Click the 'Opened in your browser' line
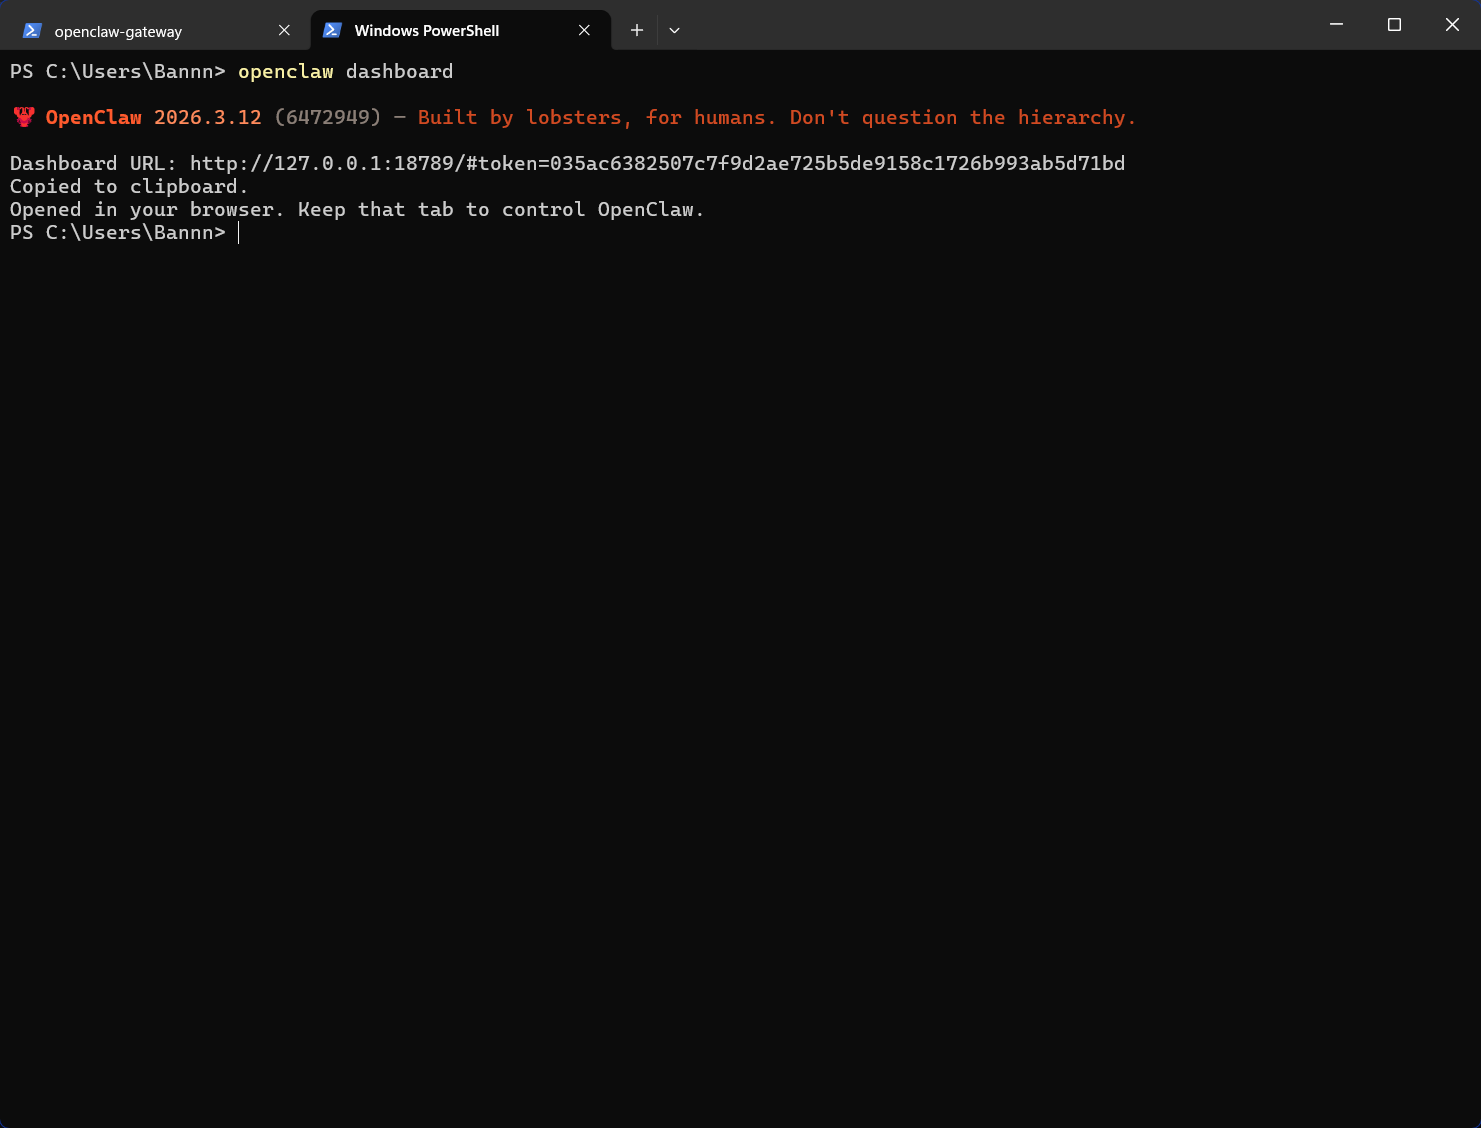 point(357,209)
